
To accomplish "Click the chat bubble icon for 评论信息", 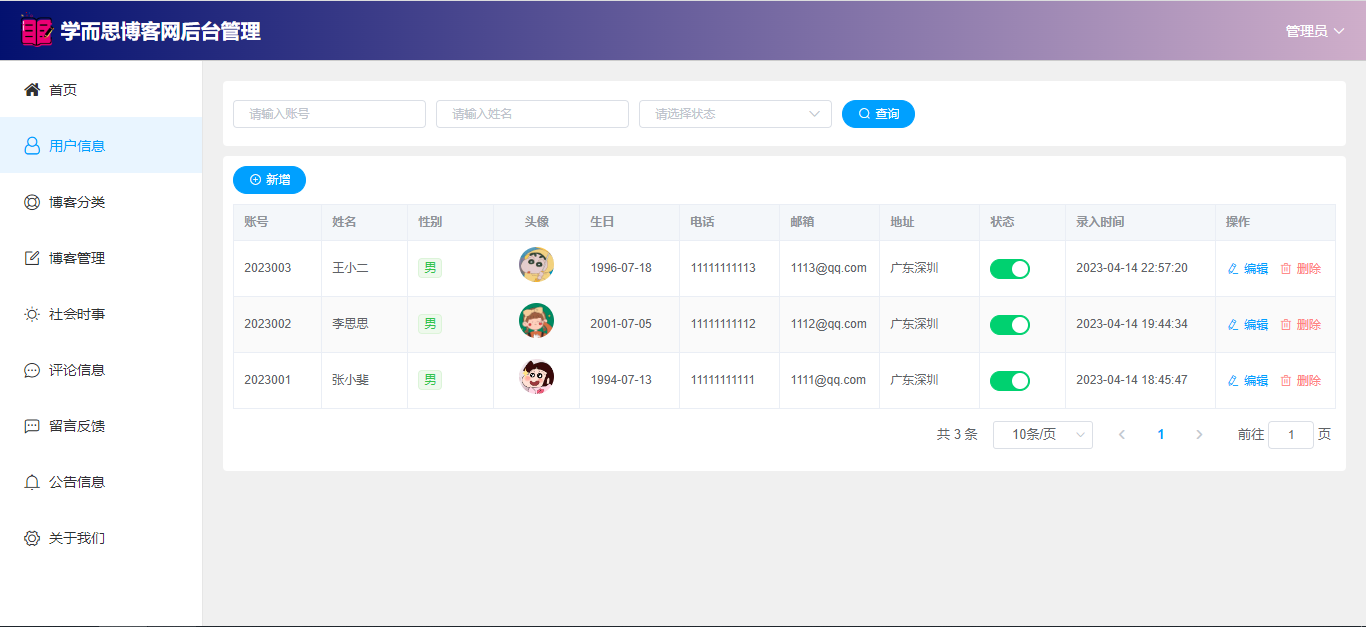I will [x=32, y=370].
